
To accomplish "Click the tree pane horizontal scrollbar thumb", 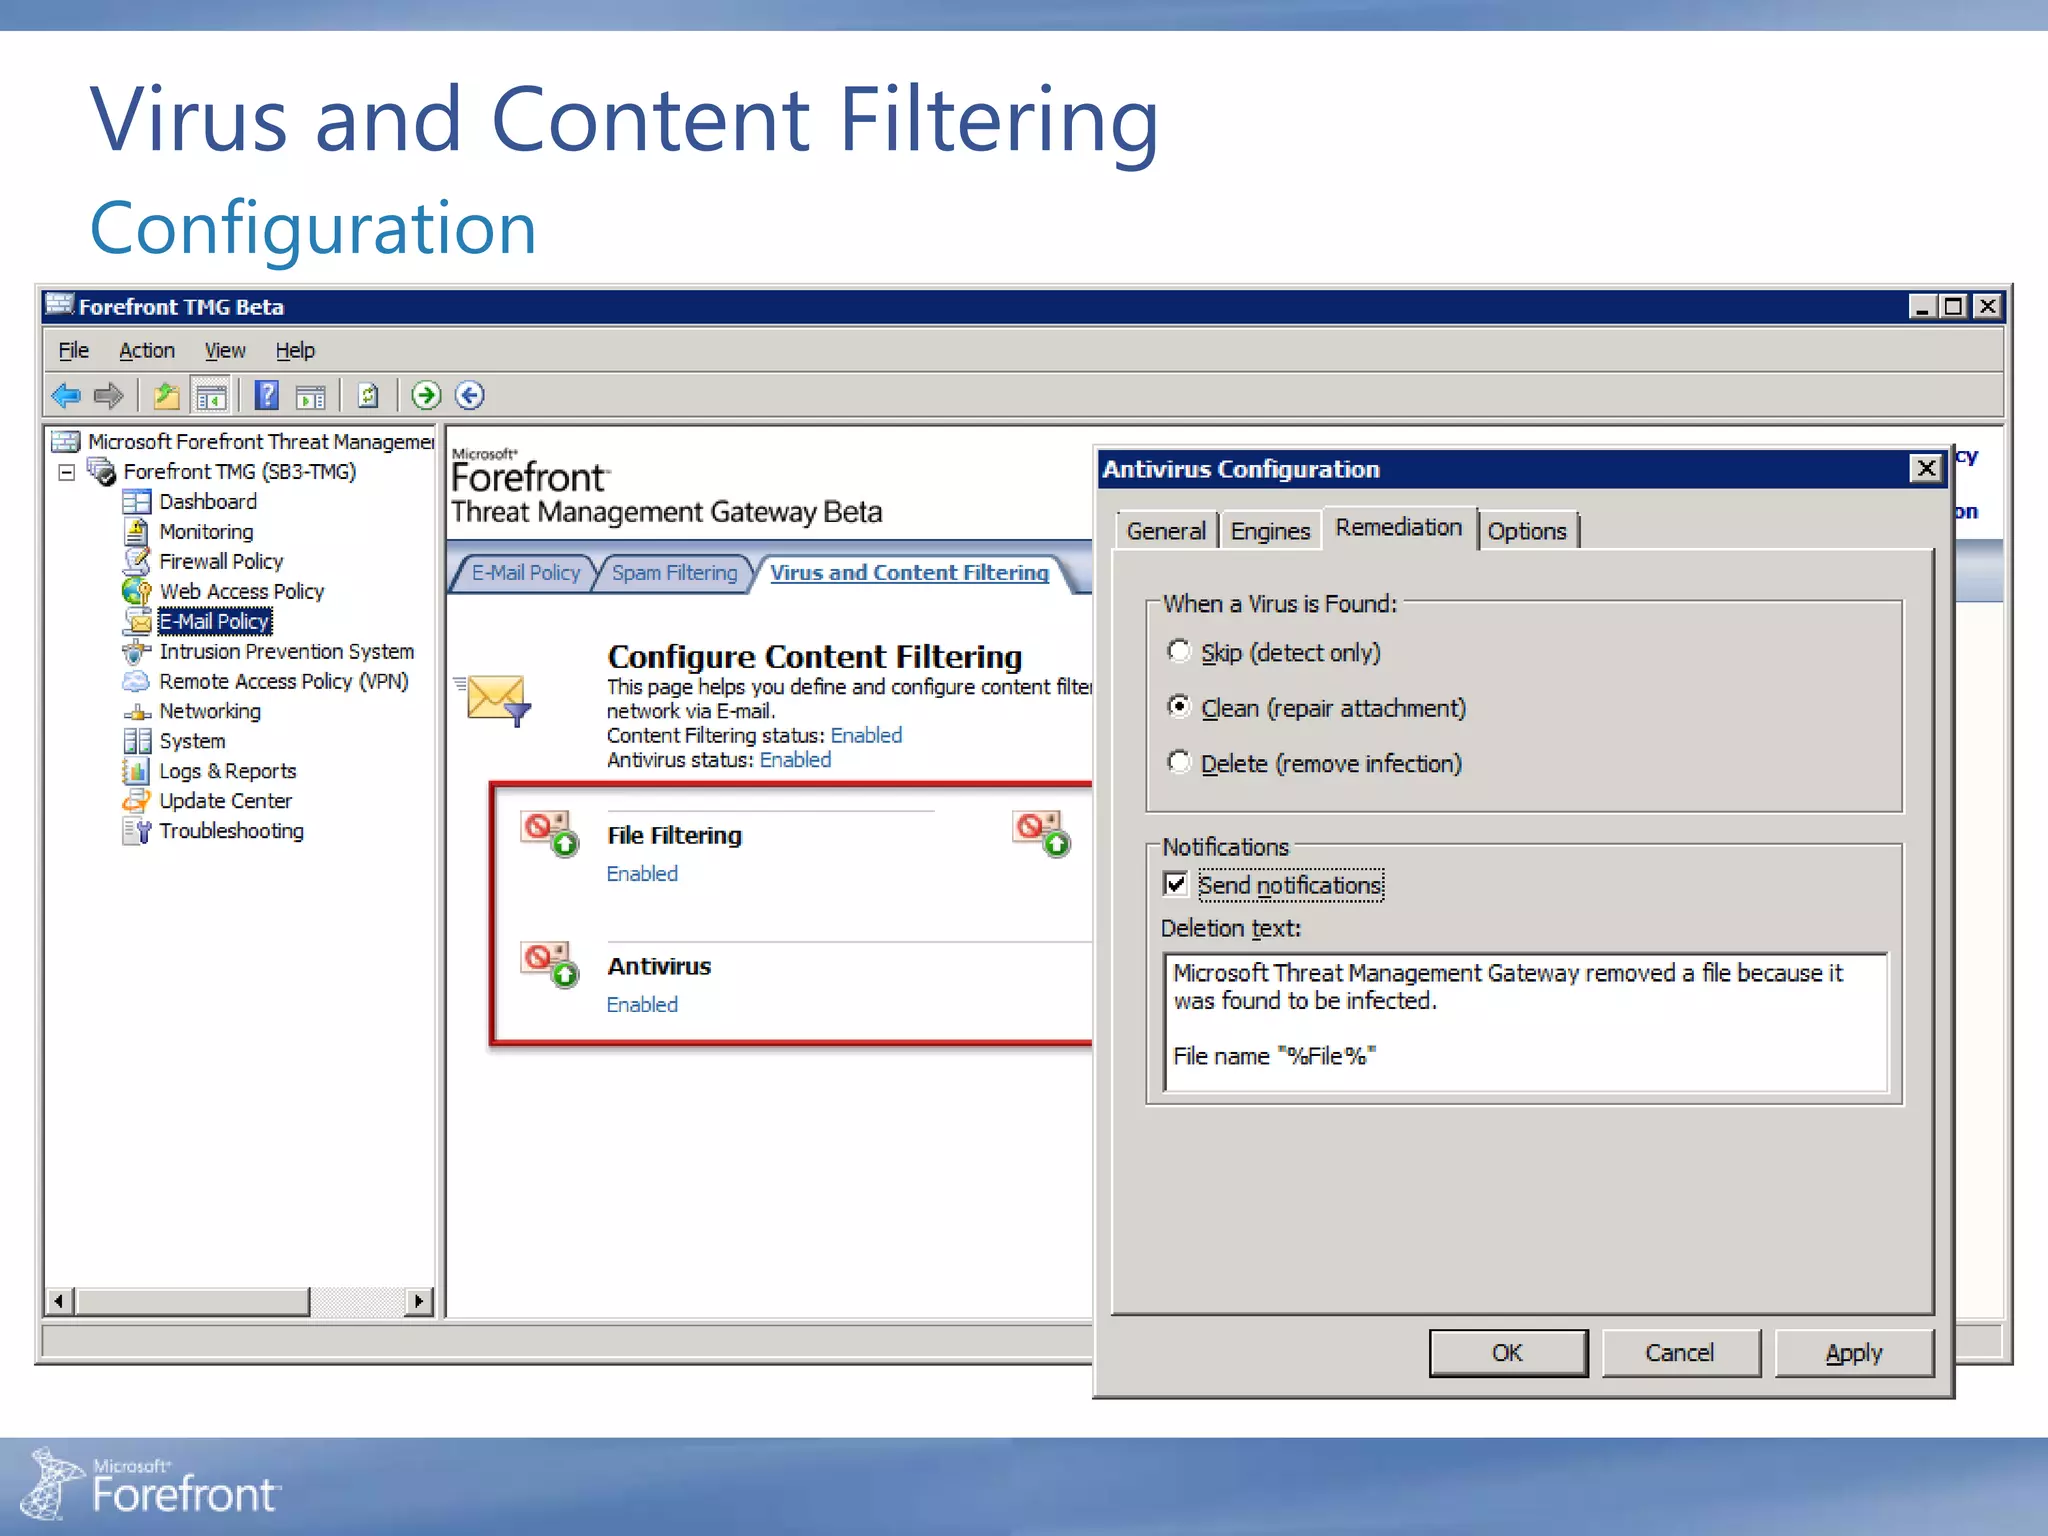I will click(x=193, y=1301).
